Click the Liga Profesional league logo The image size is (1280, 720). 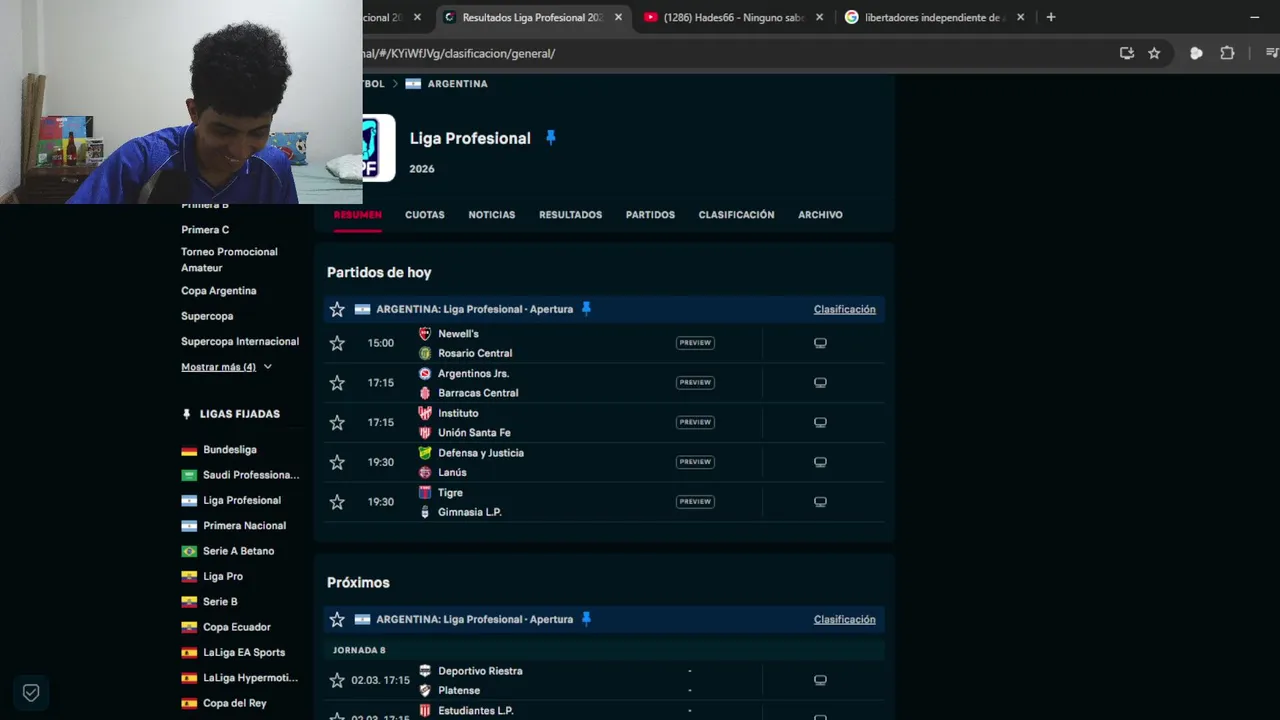[x=379, y=147]
